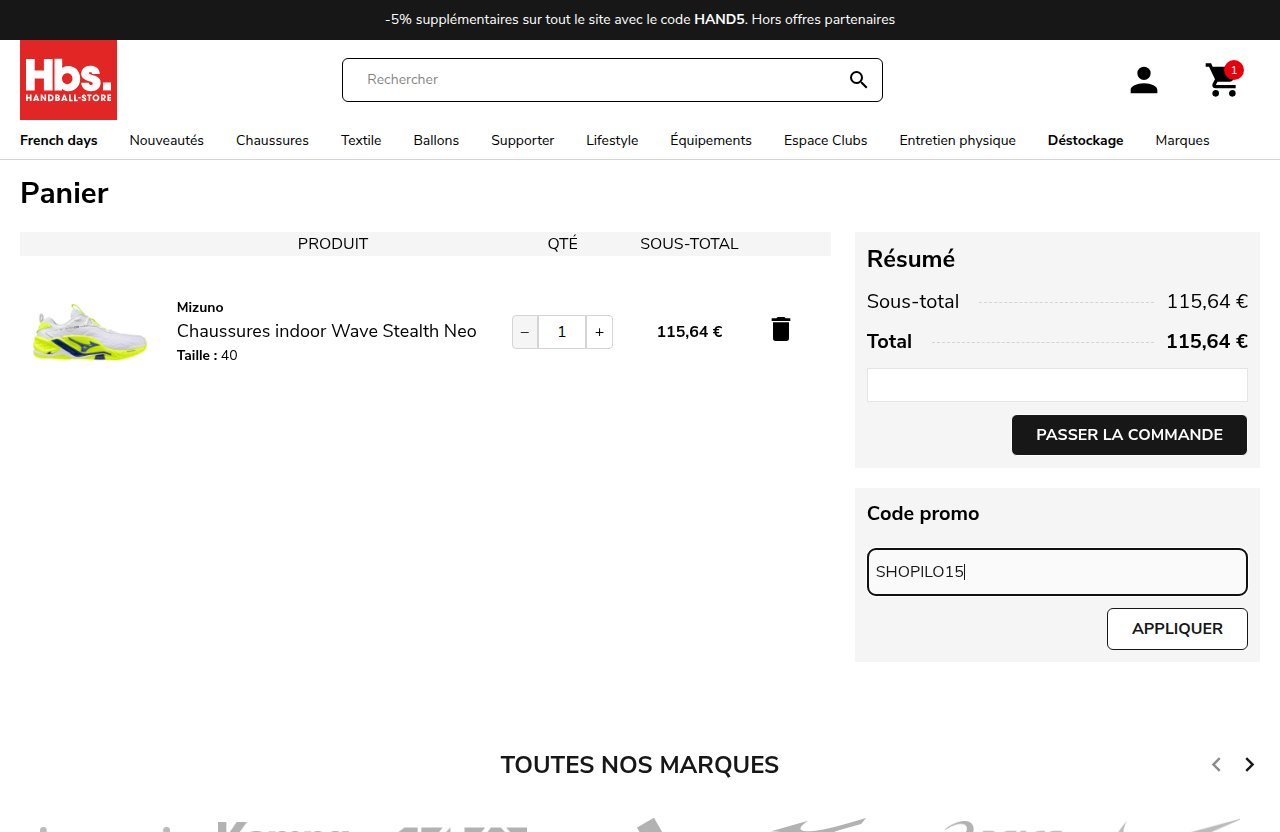Click the 115,64 € item subtotal
This screenshot has width=1280, height=832.
689,332
